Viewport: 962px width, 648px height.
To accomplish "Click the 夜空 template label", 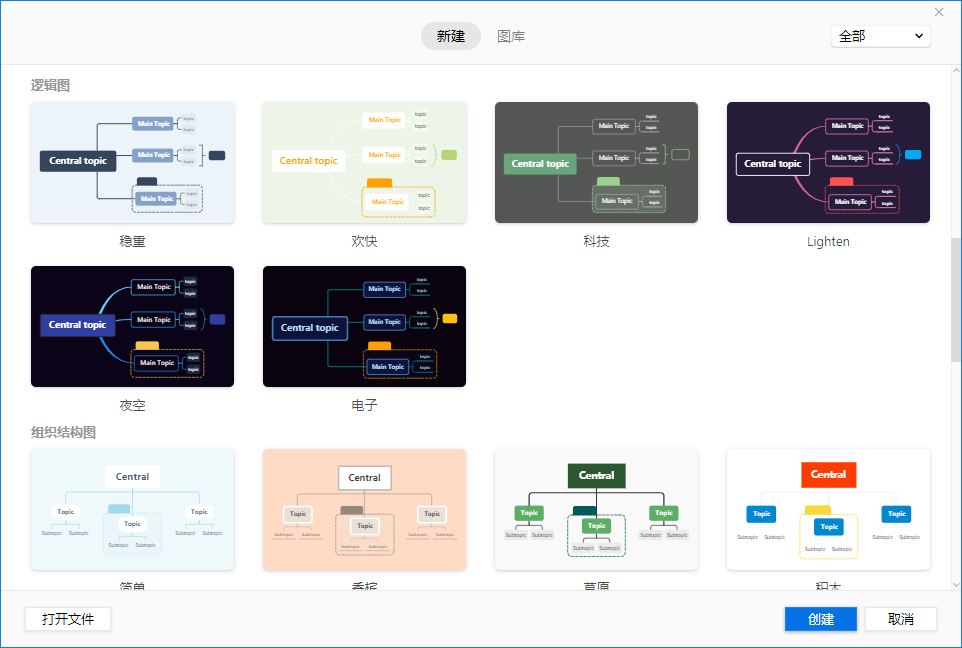I will click(133, 405).
